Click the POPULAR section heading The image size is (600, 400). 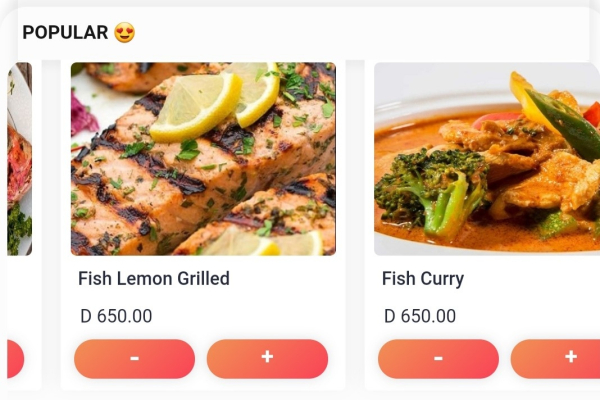65,33
